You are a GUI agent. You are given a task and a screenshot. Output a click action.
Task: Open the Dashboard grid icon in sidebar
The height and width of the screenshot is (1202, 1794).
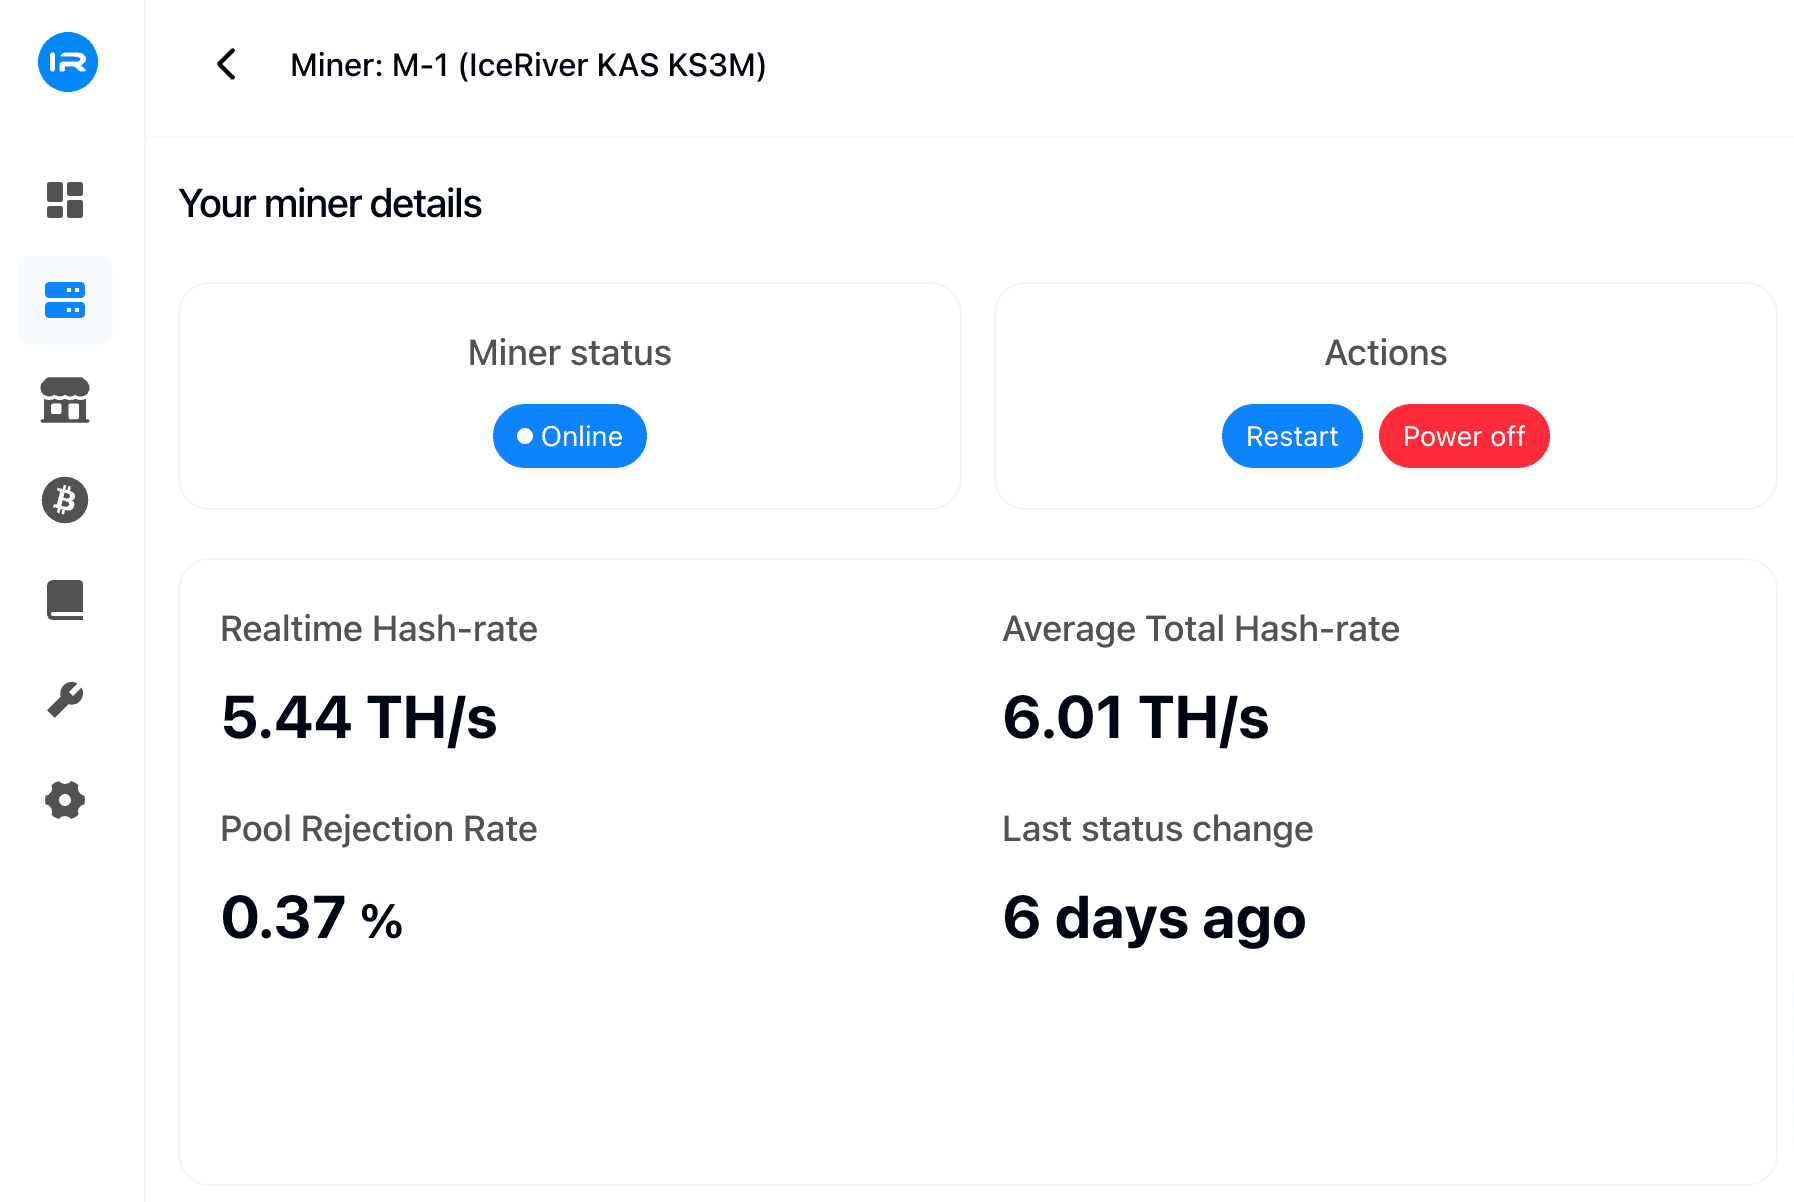click(65, 200)
